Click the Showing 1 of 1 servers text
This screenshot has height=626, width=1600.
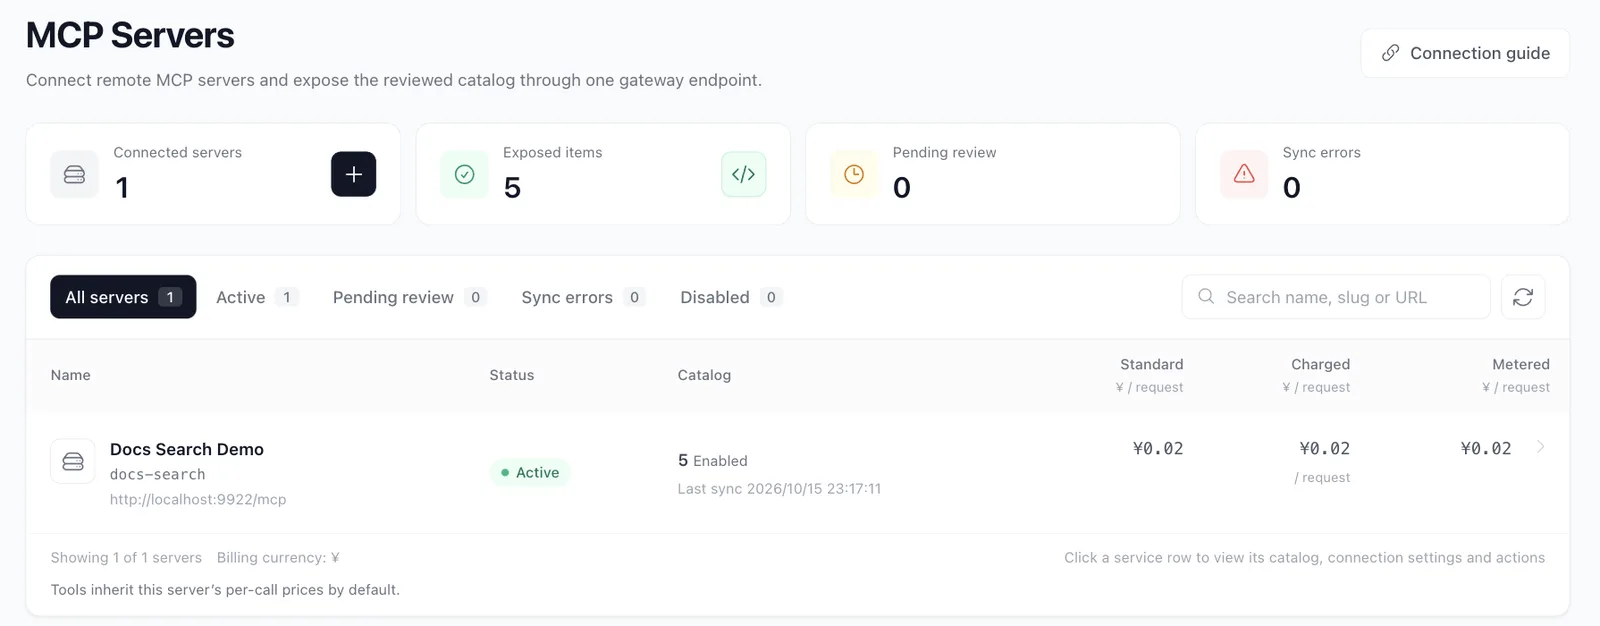coord(126,558)
